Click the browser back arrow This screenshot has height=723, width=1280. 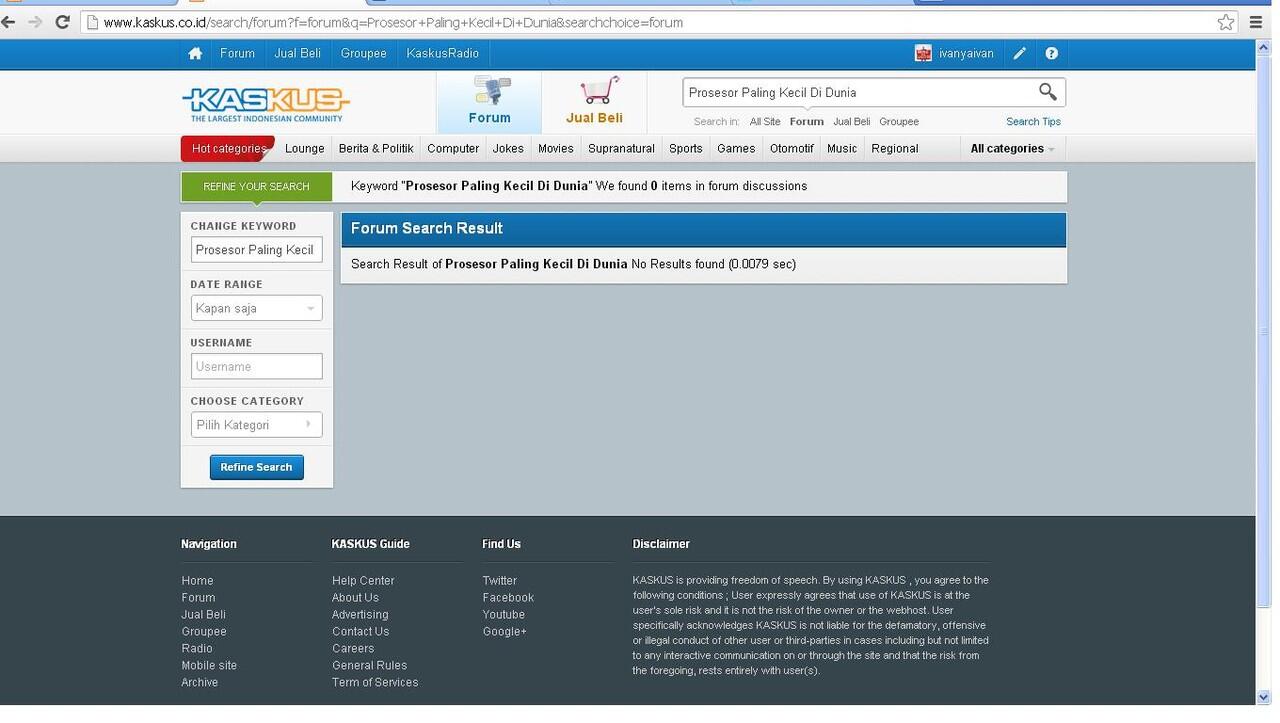[x=9, y=22]
